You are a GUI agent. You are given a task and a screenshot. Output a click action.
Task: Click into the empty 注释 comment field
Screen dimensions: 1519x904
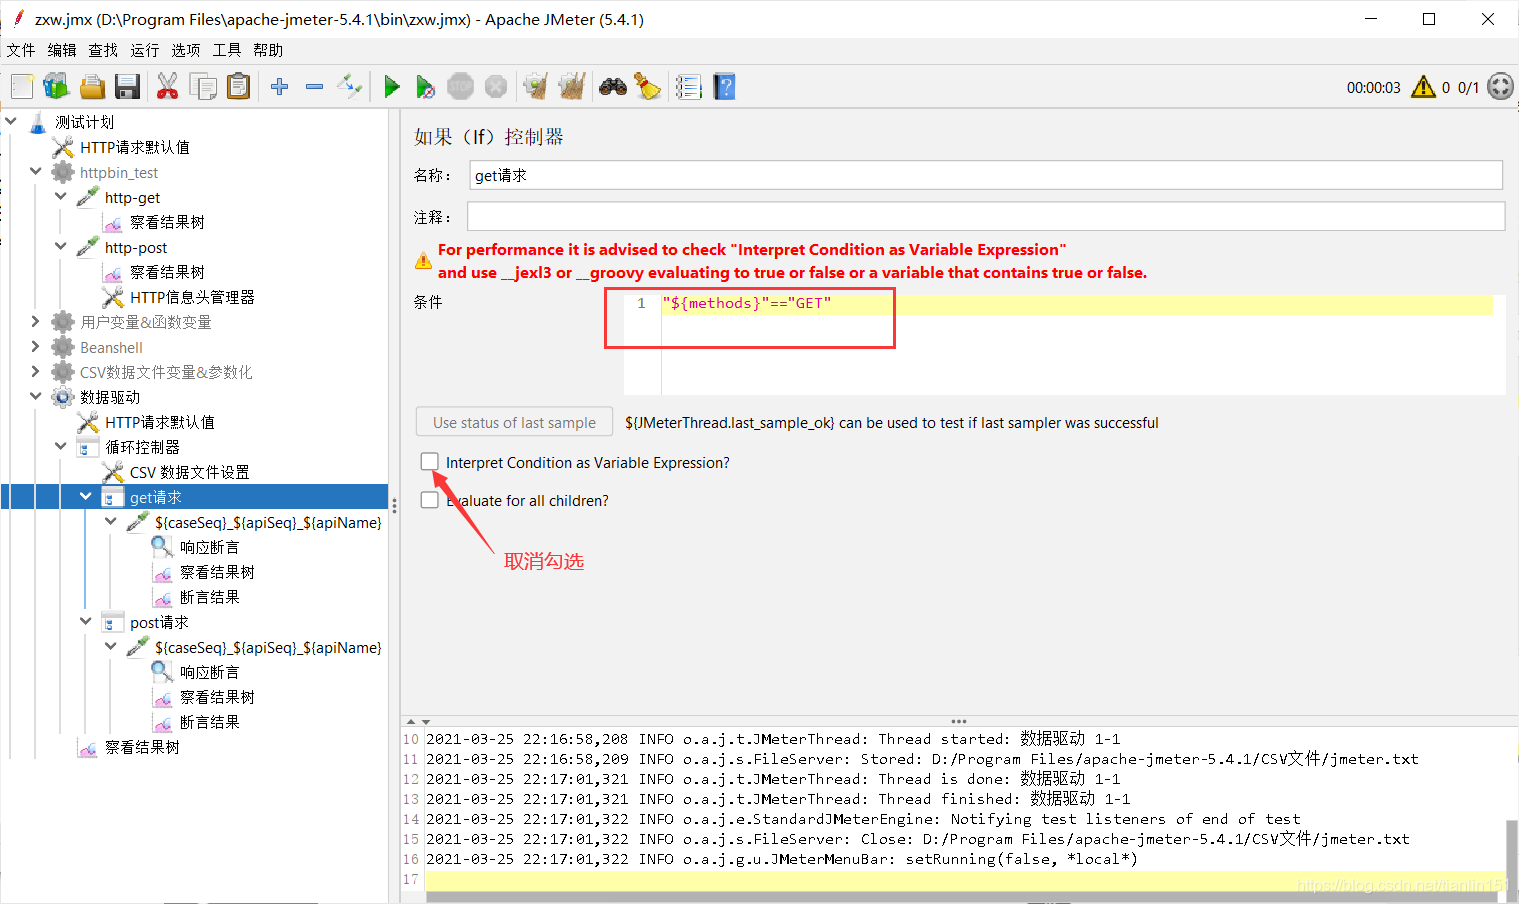click(985, 216)
